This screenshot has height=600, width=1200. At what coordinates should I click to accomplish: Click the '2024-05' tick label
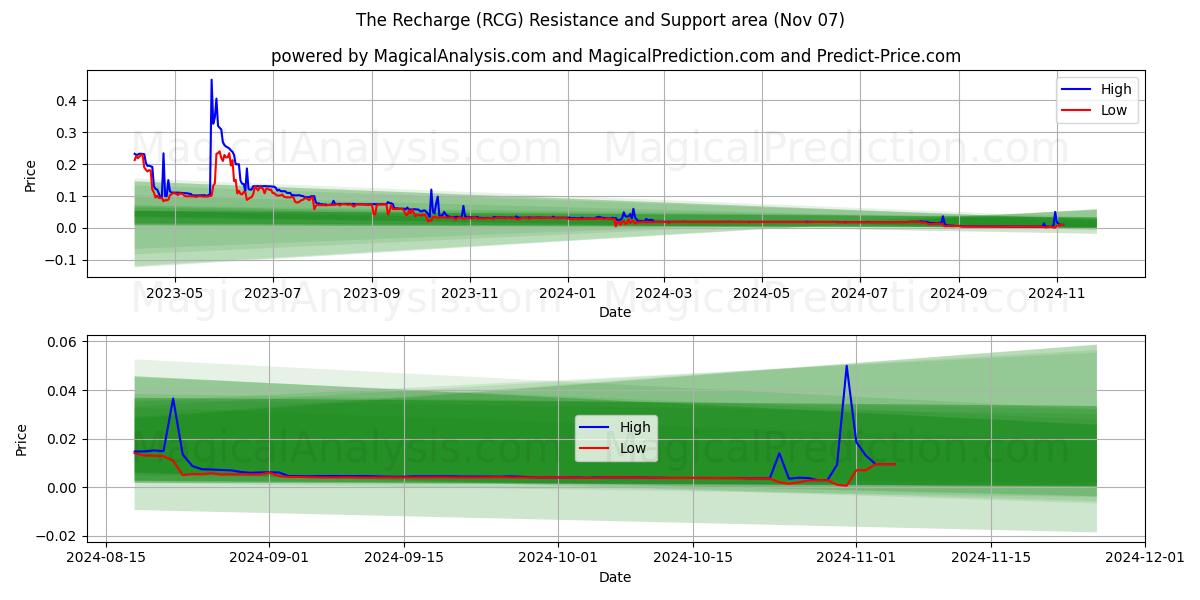pyautogui.click(x=762, y=293)
